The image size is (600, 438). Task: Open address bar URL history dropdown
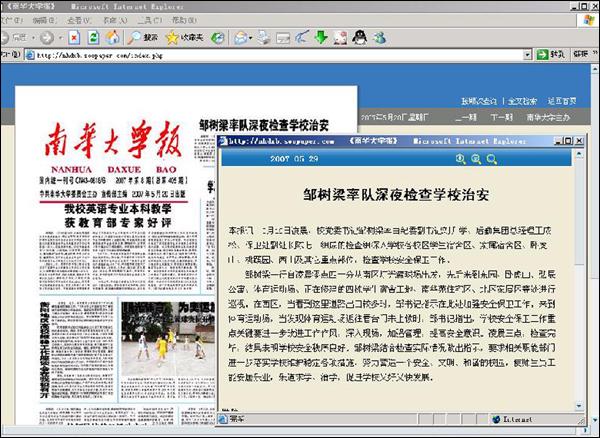528,55
